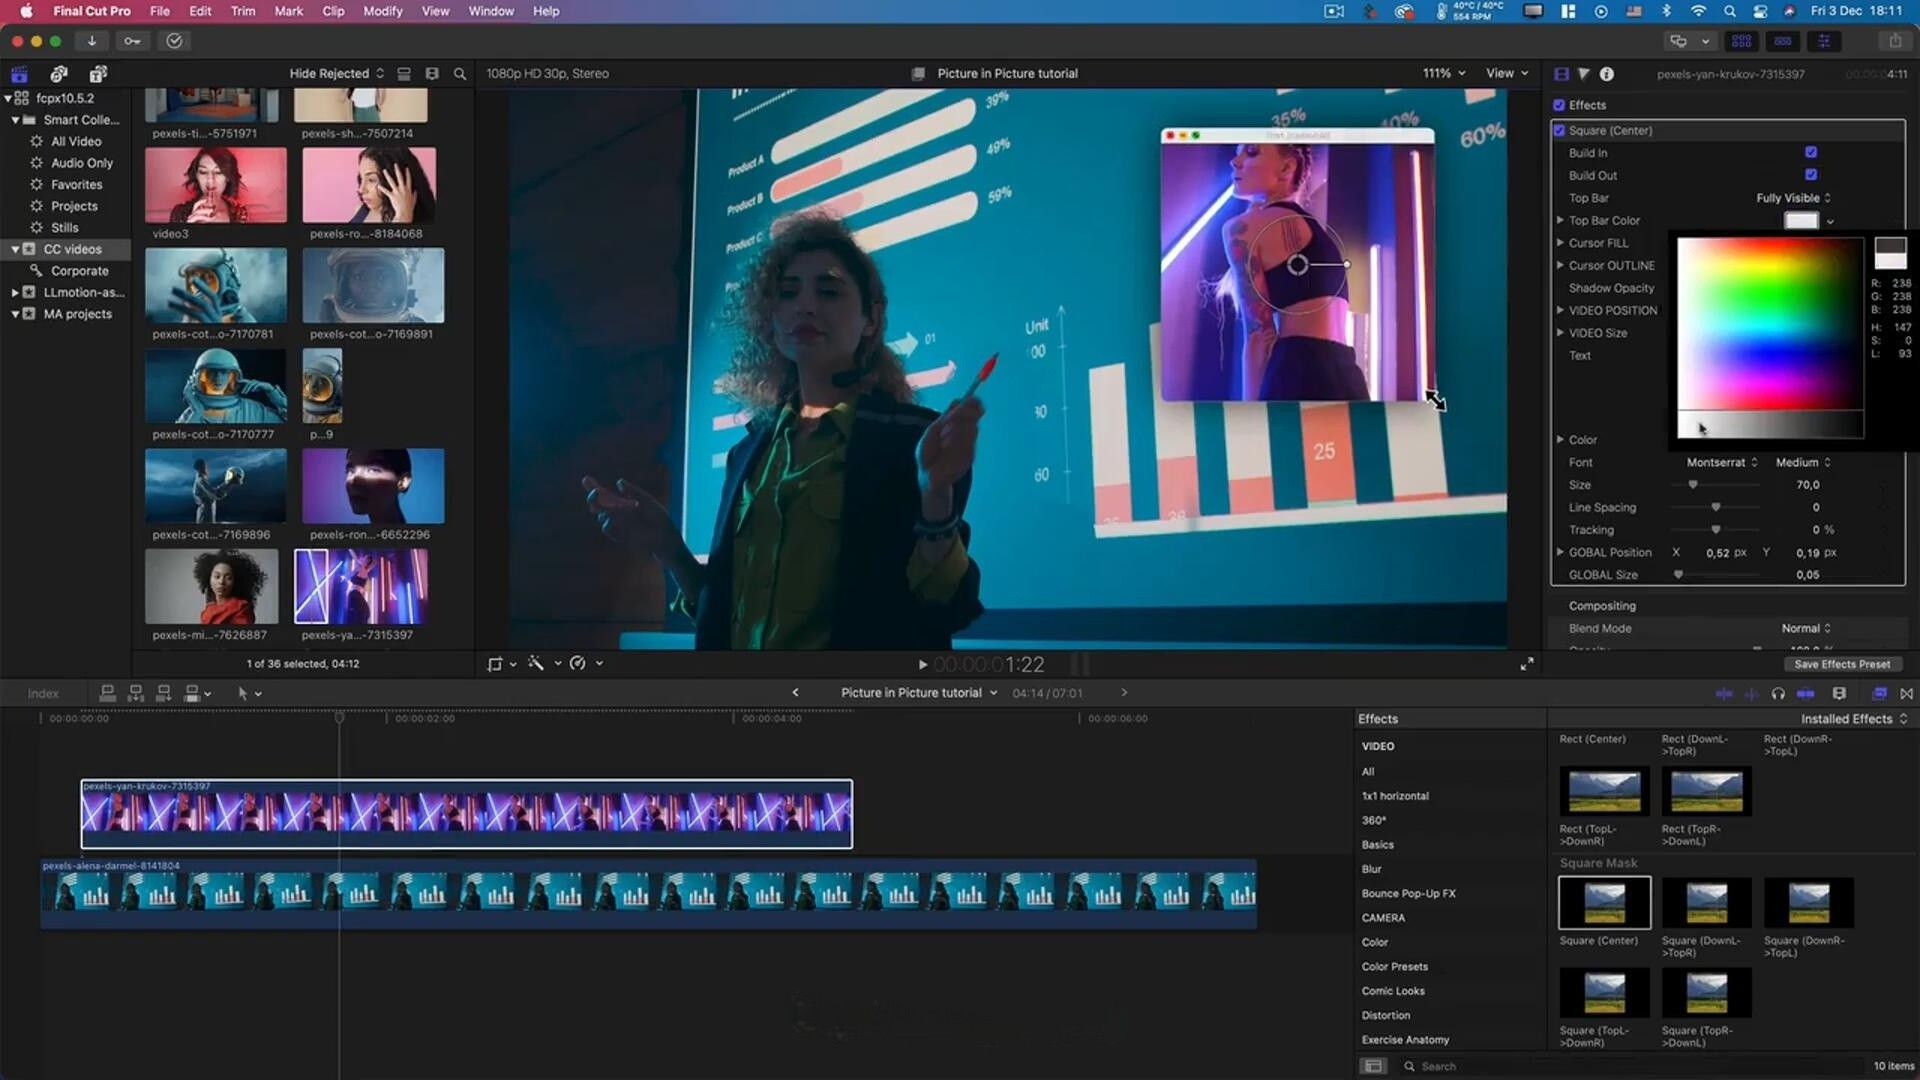1920x1080 pixels.
Task: Select Square (TopR->DownL) effect thumbnail
Action: coord(1706,992)
